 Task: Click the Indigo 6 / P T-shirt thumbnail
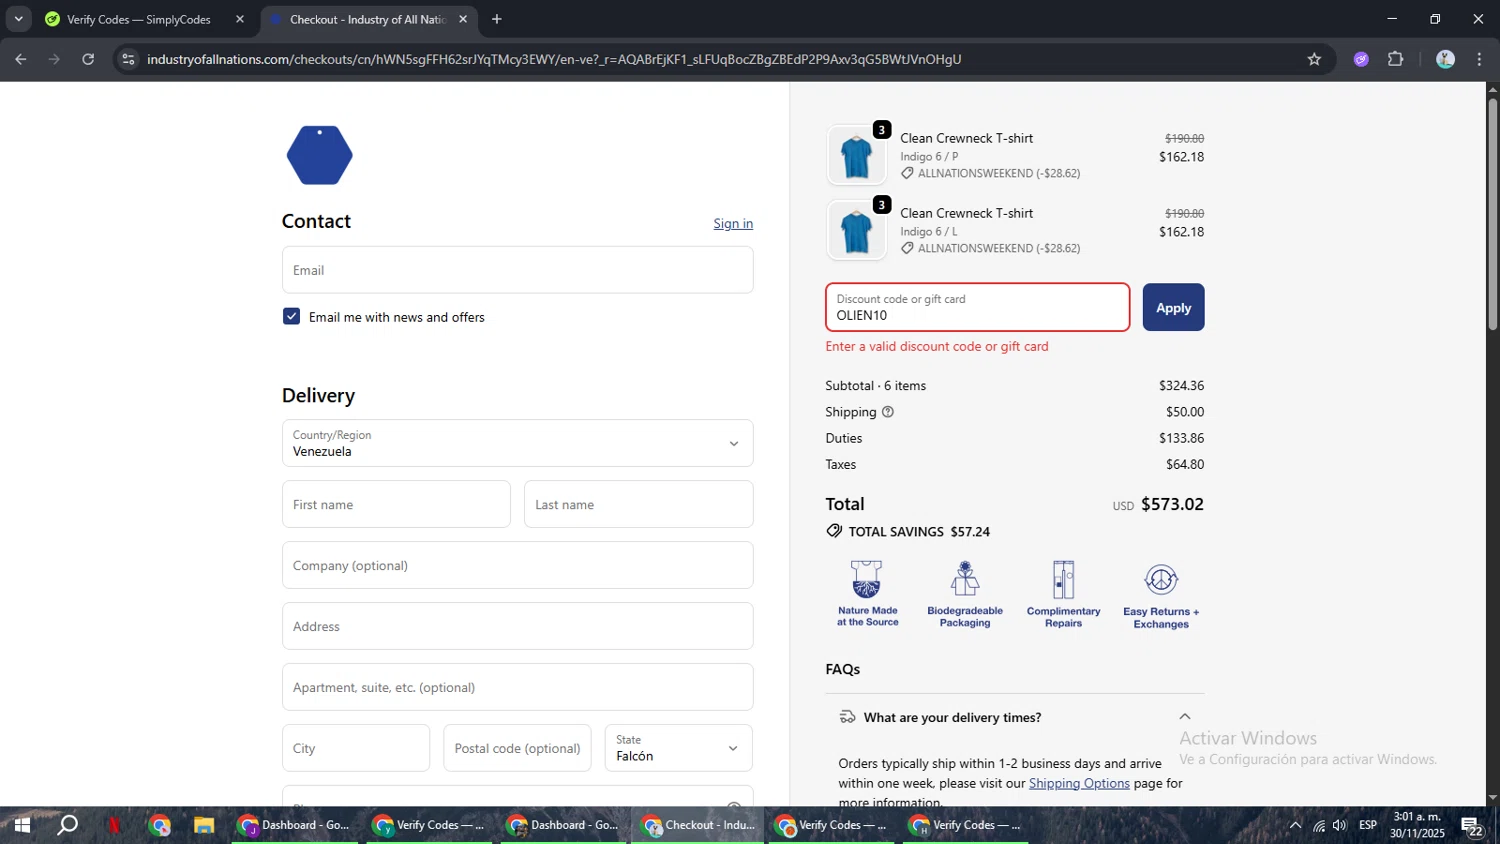[856, 156]
